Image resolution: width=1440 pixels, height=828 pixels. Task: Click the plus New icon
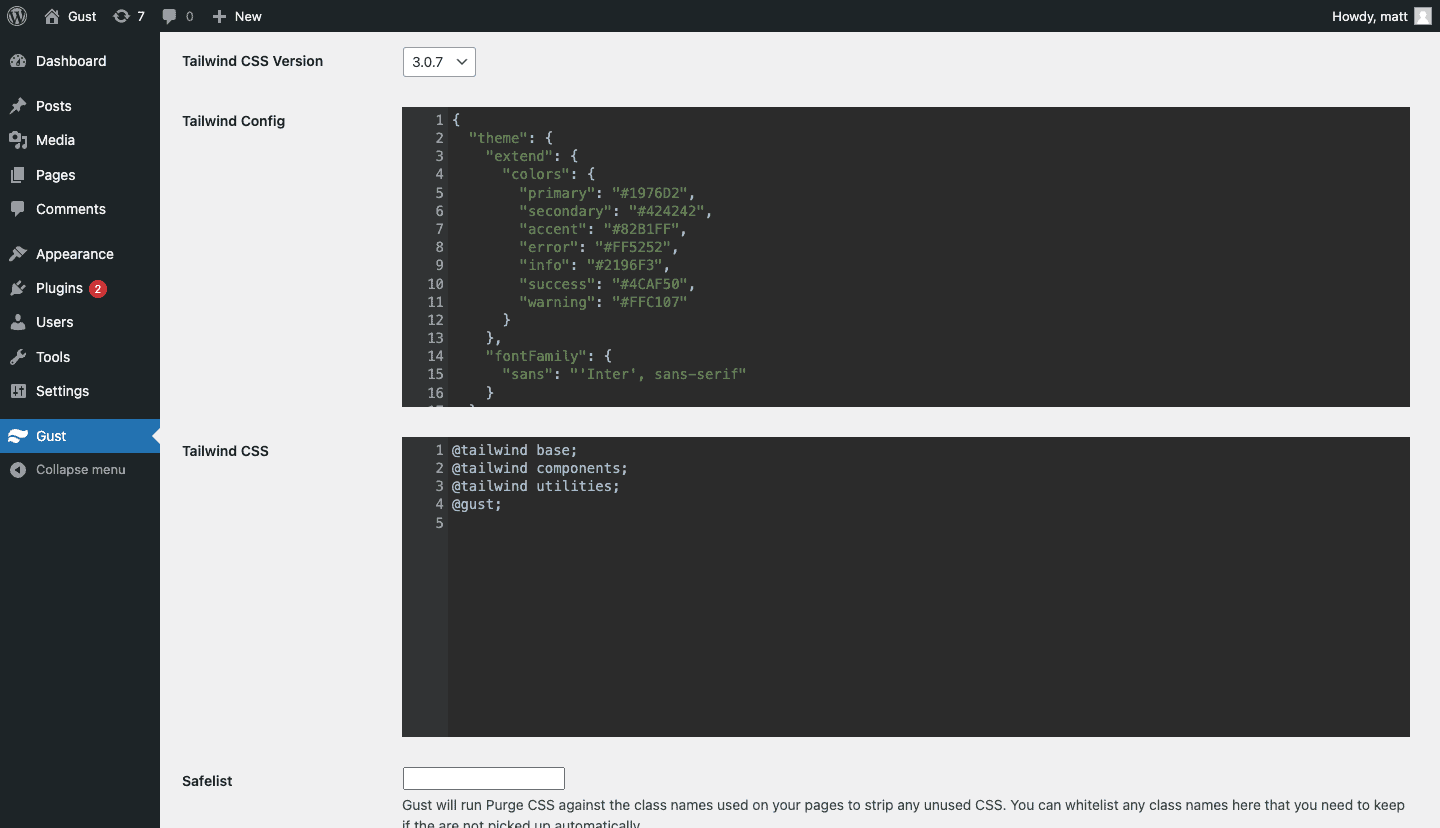click(220, 16)
